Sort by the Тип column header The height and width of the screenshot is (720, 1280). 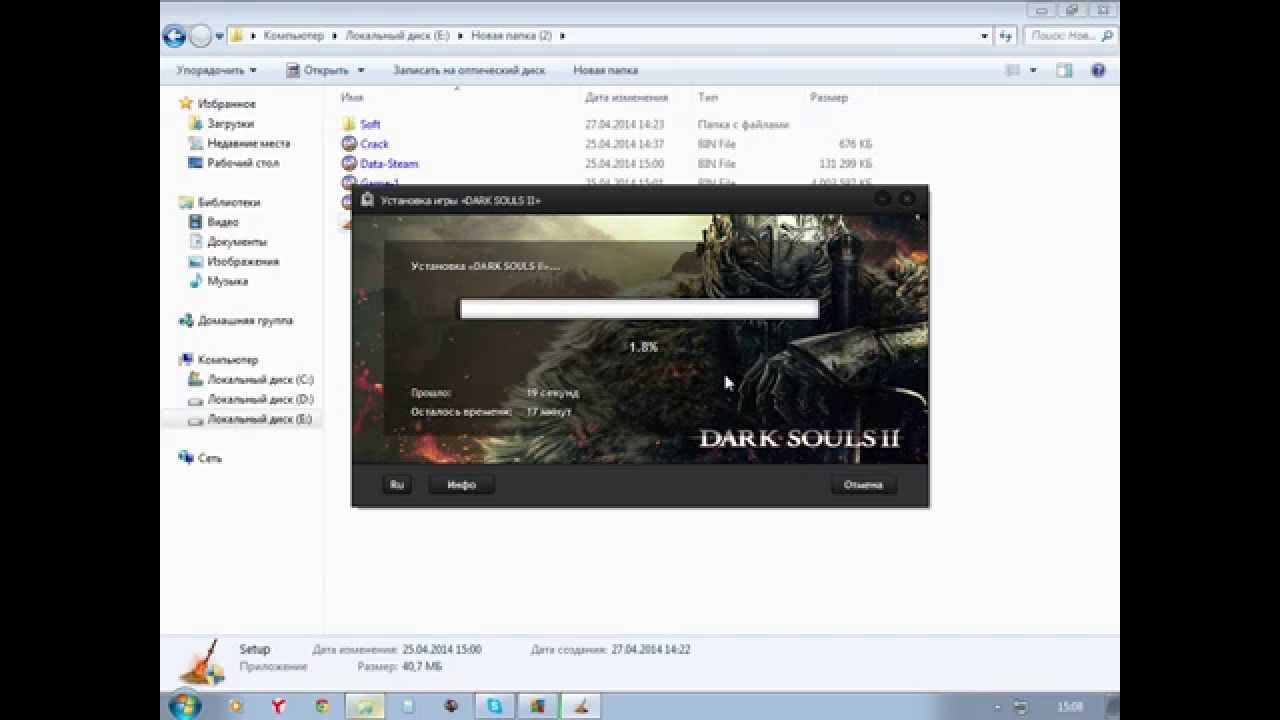coord(708,98)
